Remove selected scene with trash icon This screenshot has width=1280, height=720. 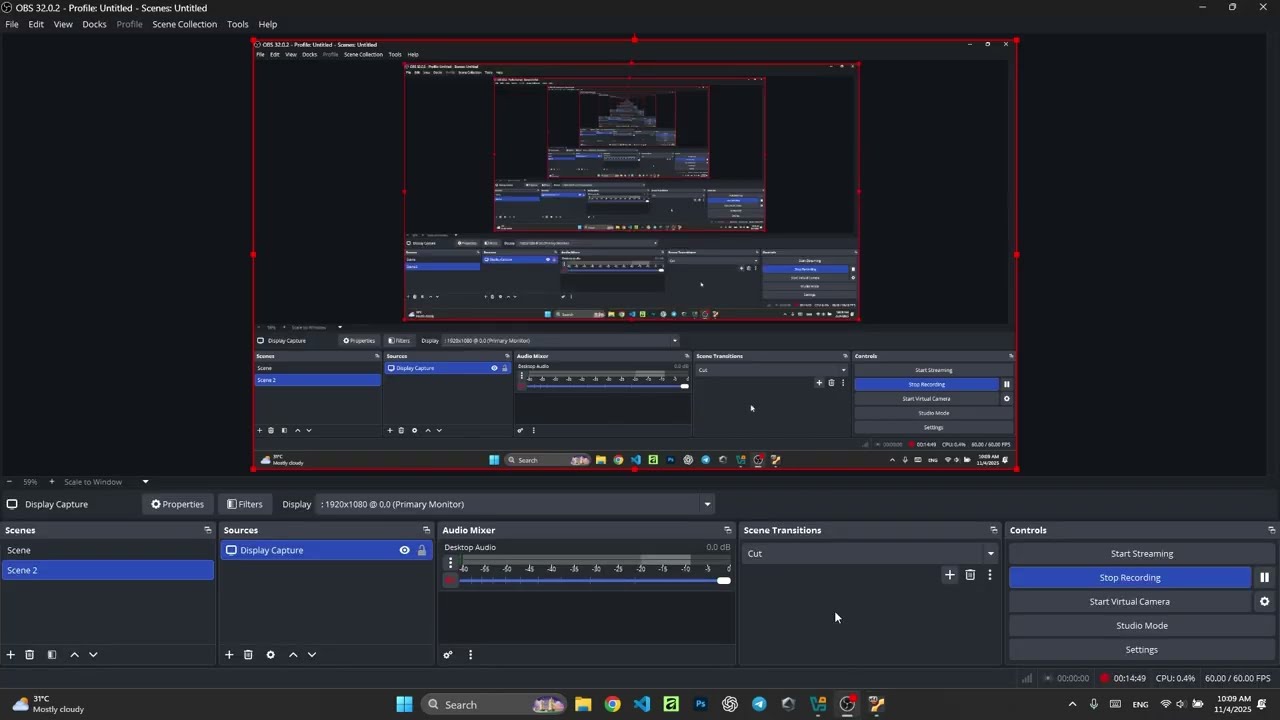pyautogui.click(x=30, y=655)
